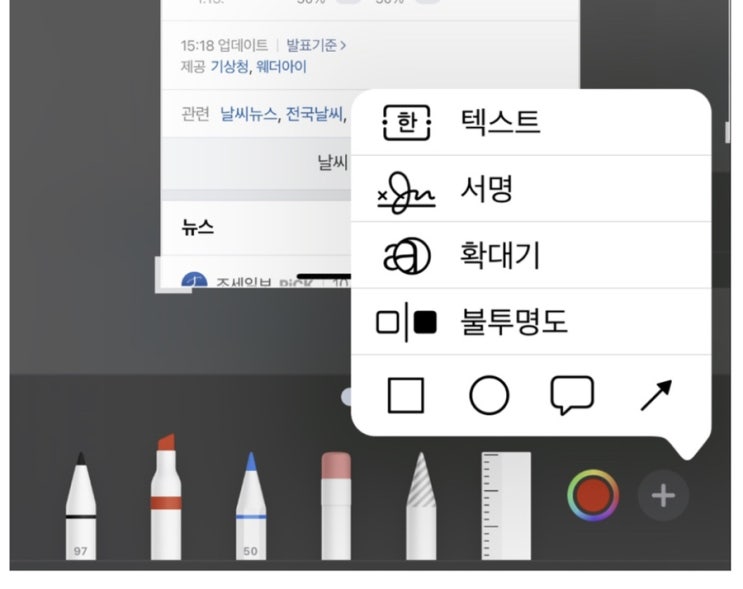Viewport: 743px width, 589px height.
Task: Choose 불투명도 opacity option
Action: tap(531, 321)
